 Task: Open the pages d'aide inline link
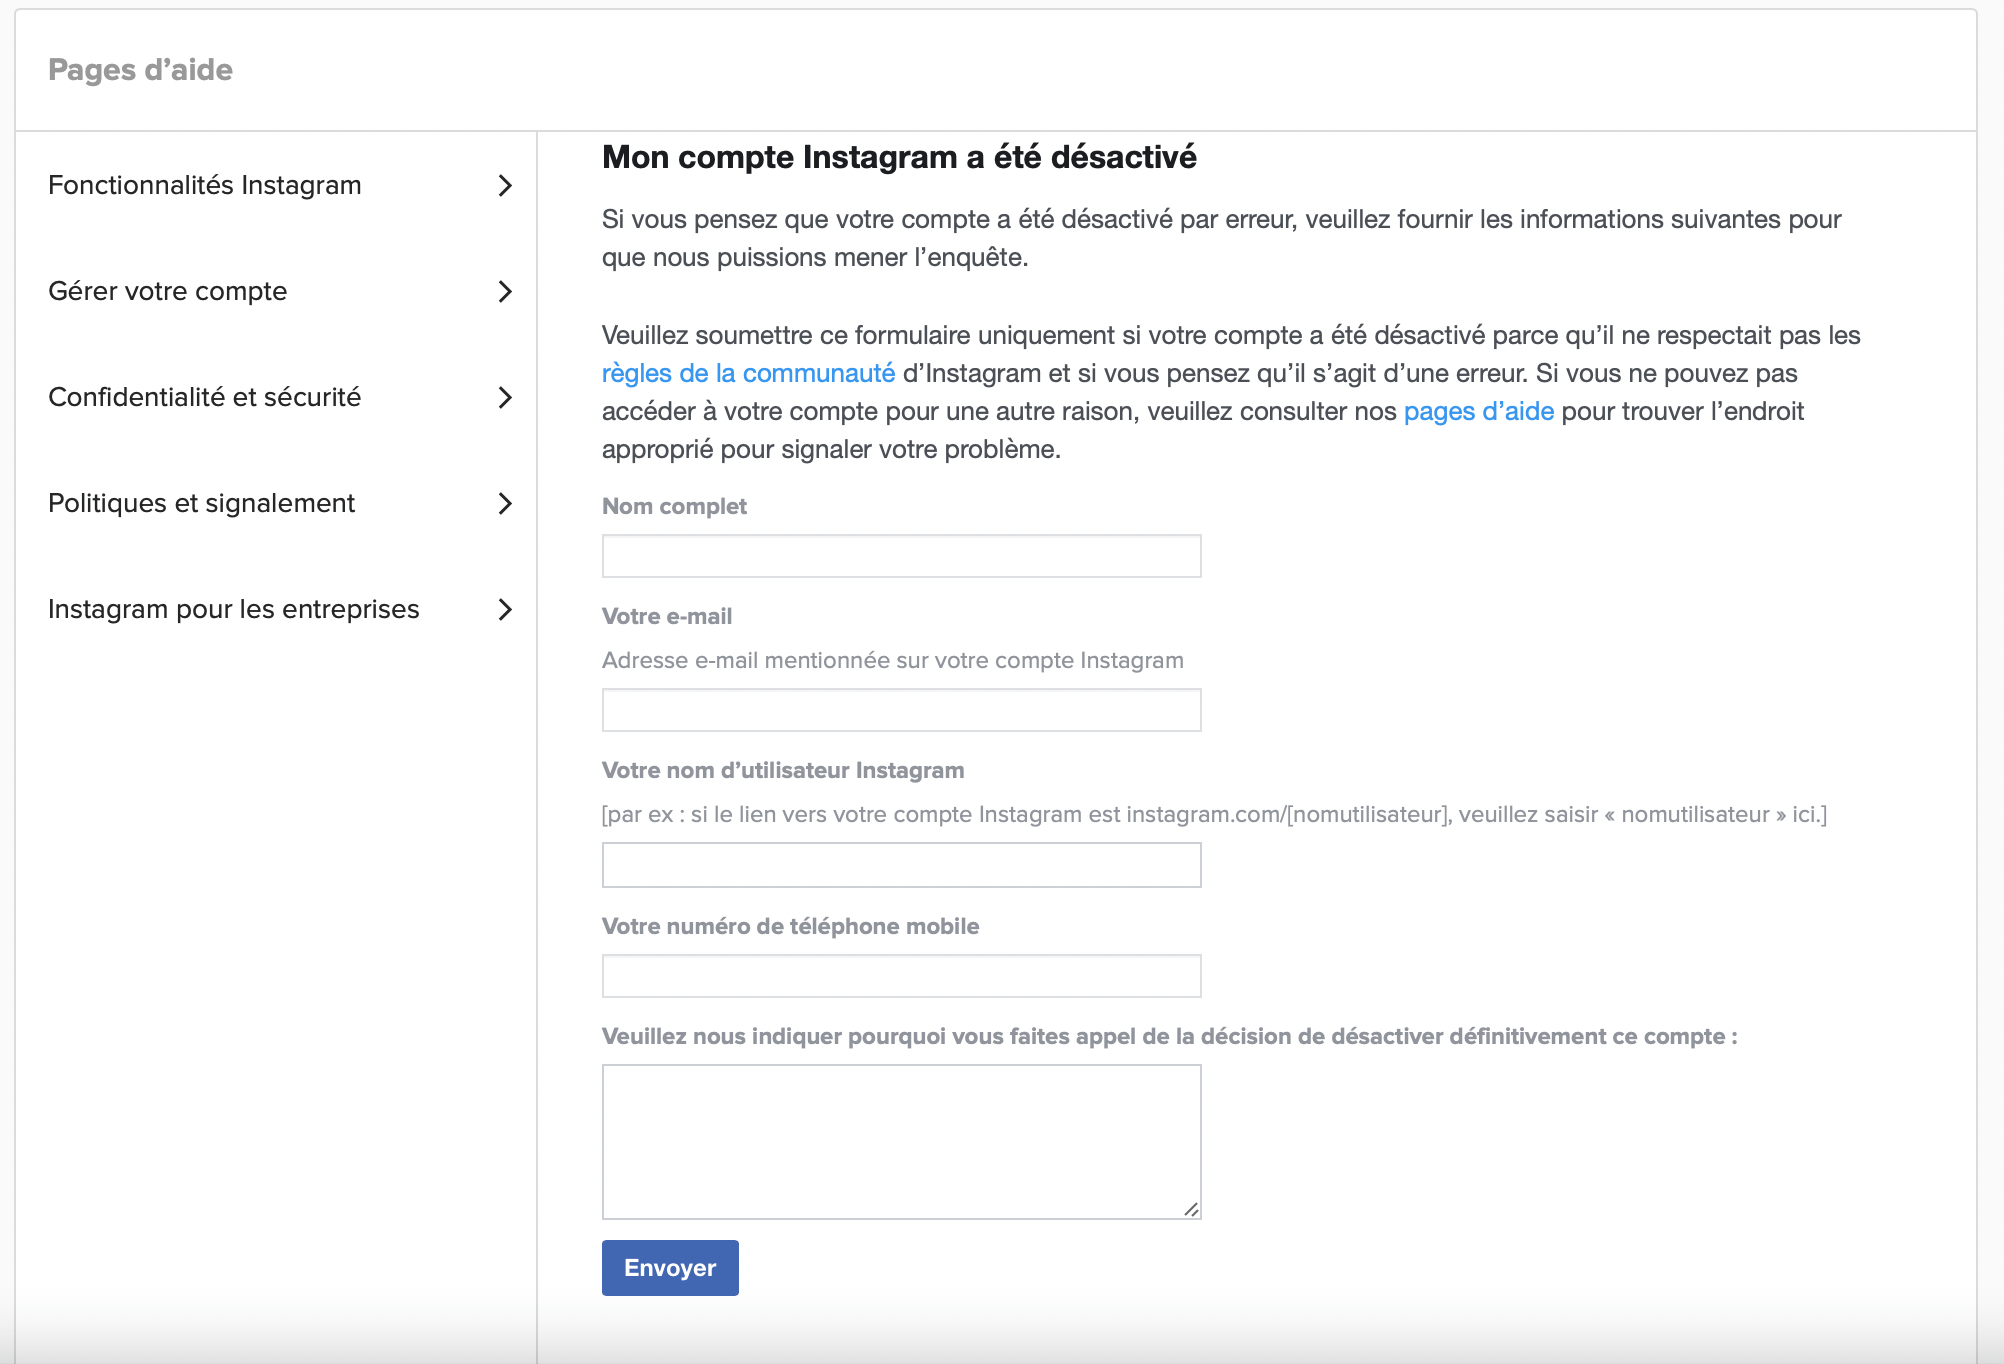click(x=1479, y=411)
